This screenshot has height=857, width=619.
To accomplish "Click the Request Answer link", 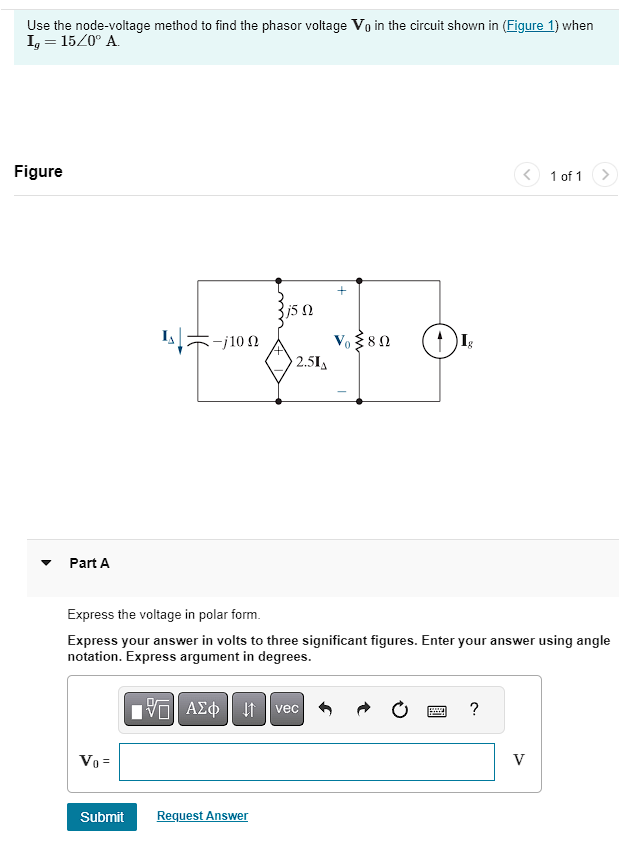I will [201, 816].
